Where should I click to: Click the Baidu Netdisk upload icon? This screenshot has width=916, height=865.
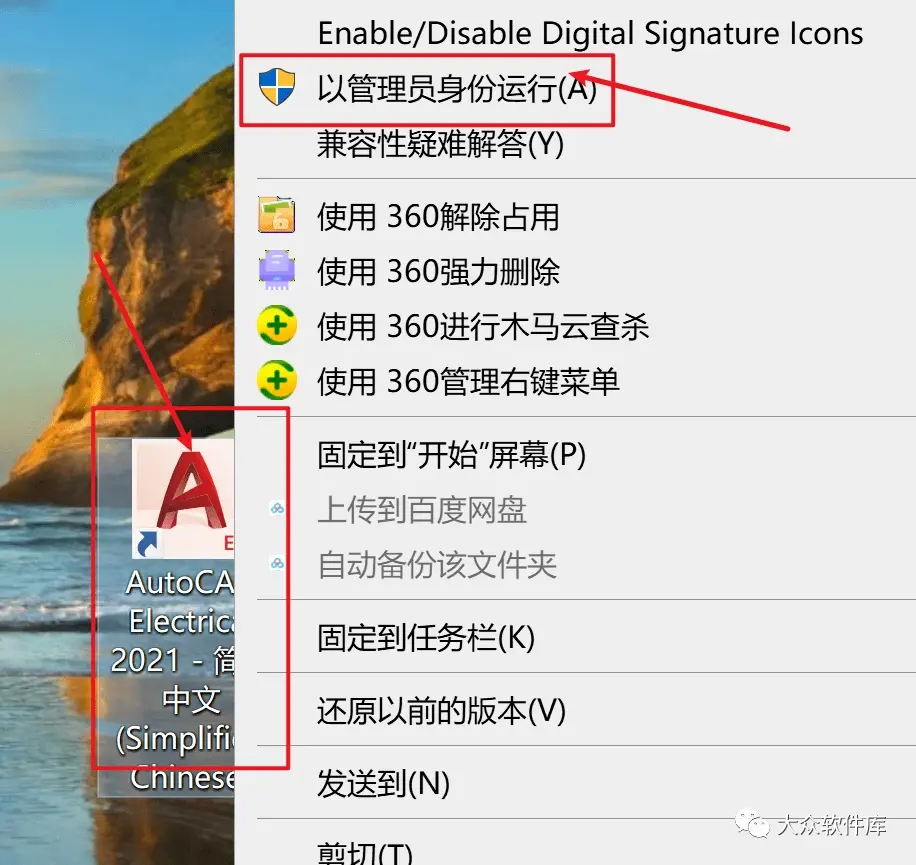coord(277,509)
